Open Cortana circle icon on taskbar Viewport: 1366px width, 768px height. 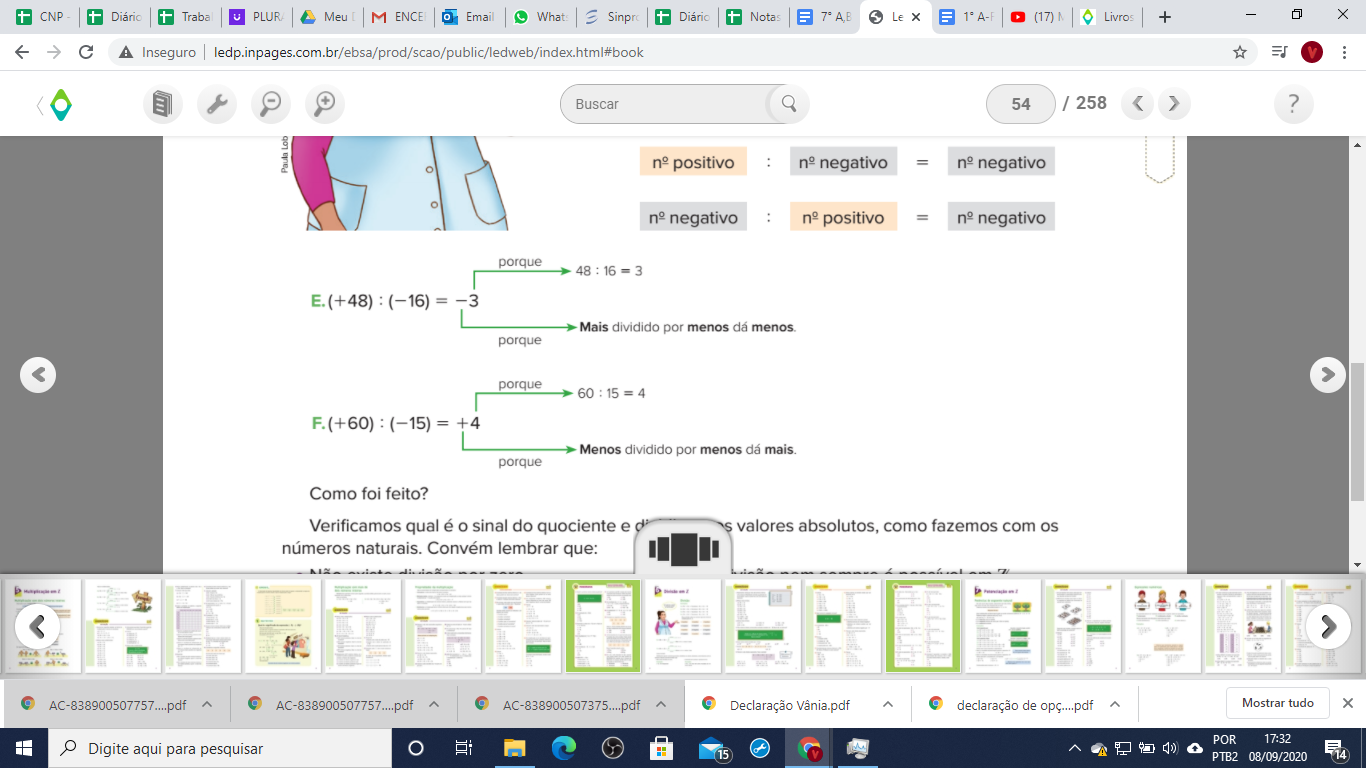click(x=416, y=748)
